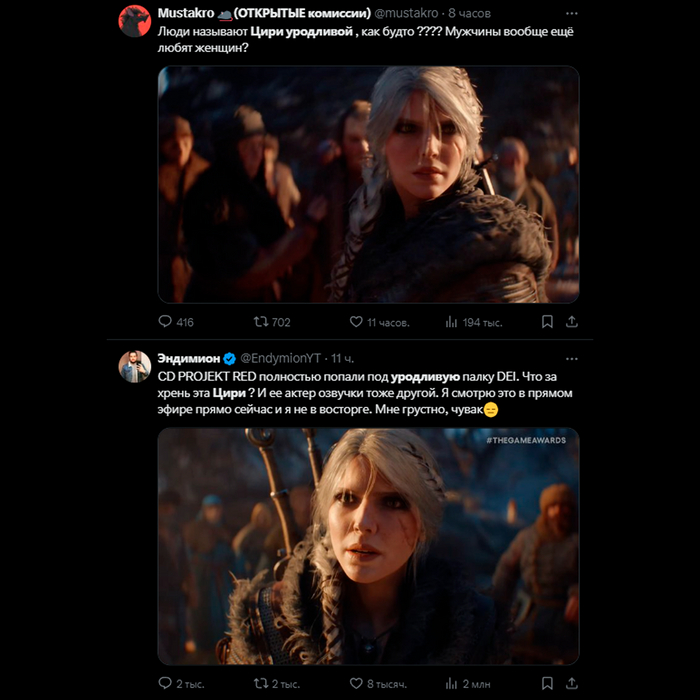Click the @mustakro handle link

point(406,13)
